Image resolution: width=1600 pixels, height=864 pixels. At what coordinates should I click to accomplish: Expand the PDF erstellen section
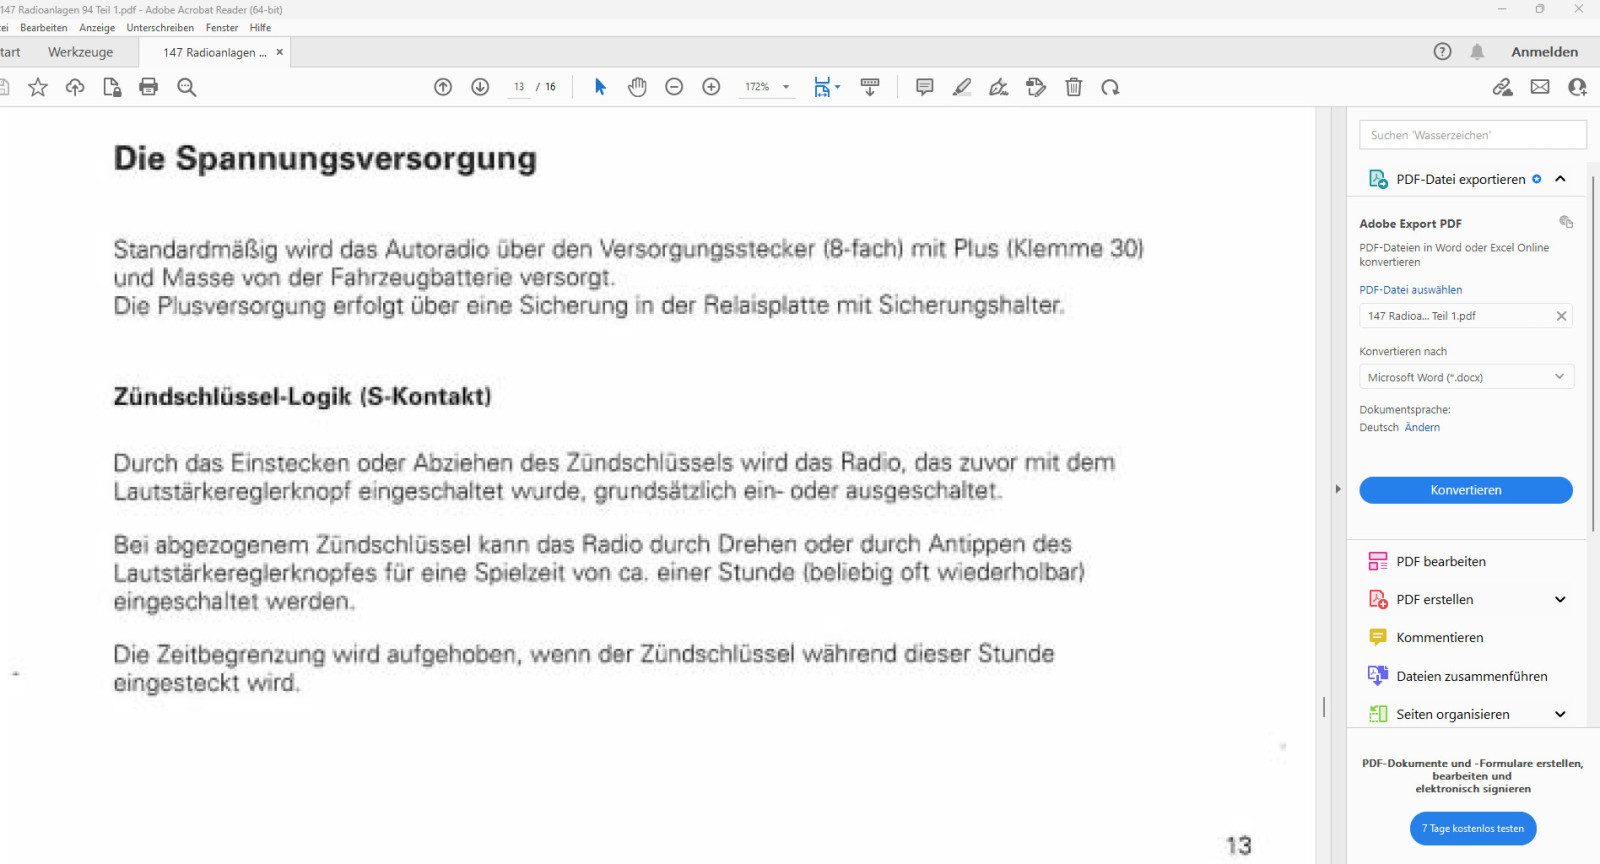point(1560,600)
